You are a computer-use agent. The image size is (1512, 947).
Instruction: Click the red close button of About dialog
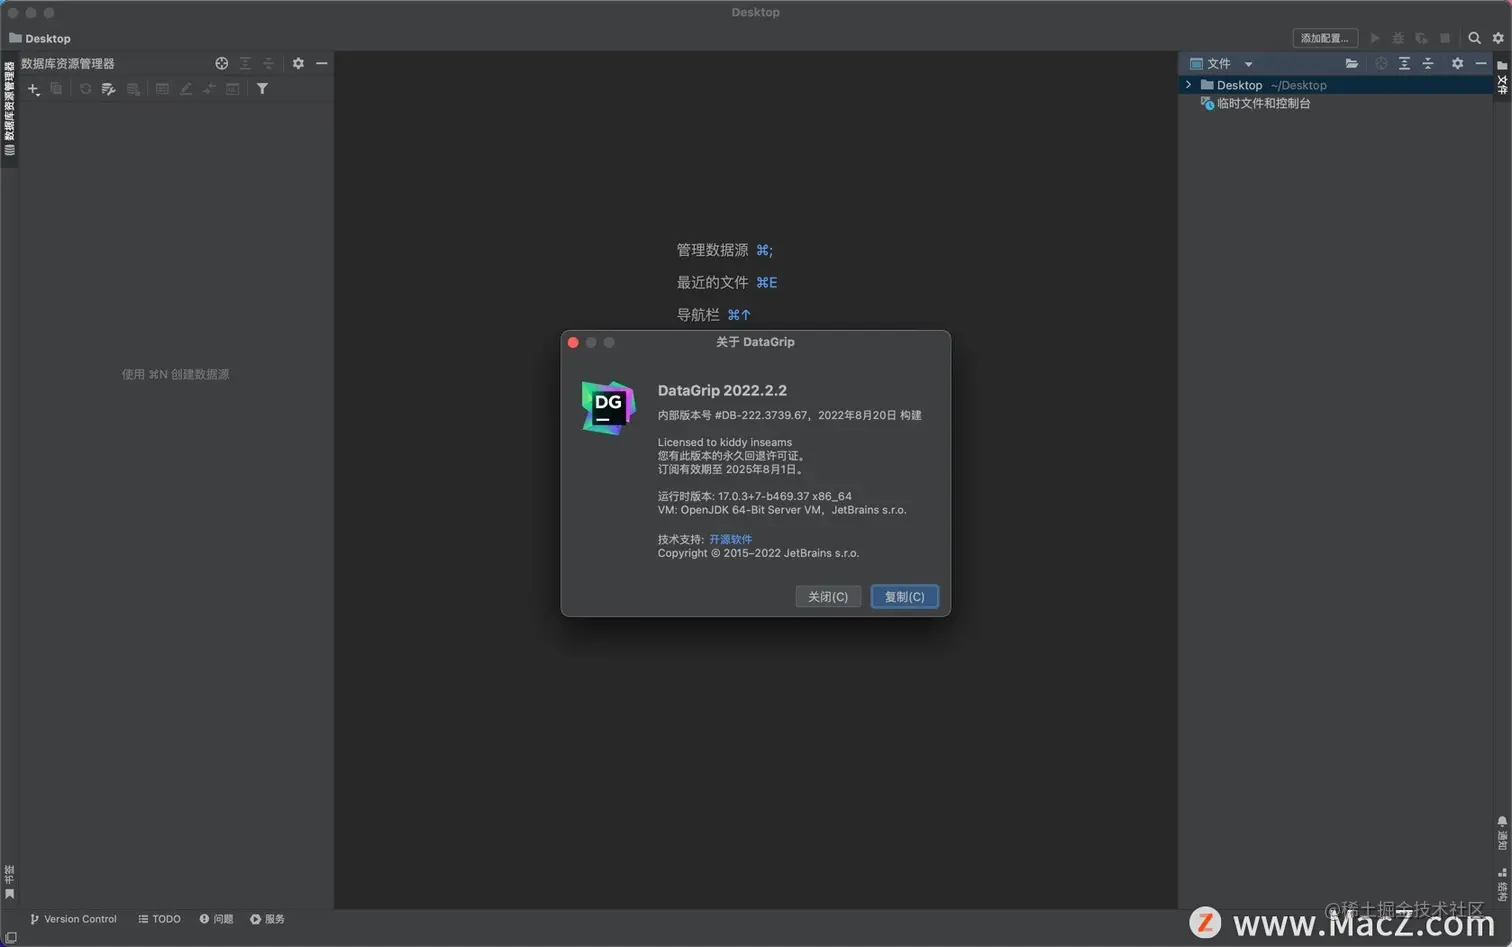[x=573, y=342]
